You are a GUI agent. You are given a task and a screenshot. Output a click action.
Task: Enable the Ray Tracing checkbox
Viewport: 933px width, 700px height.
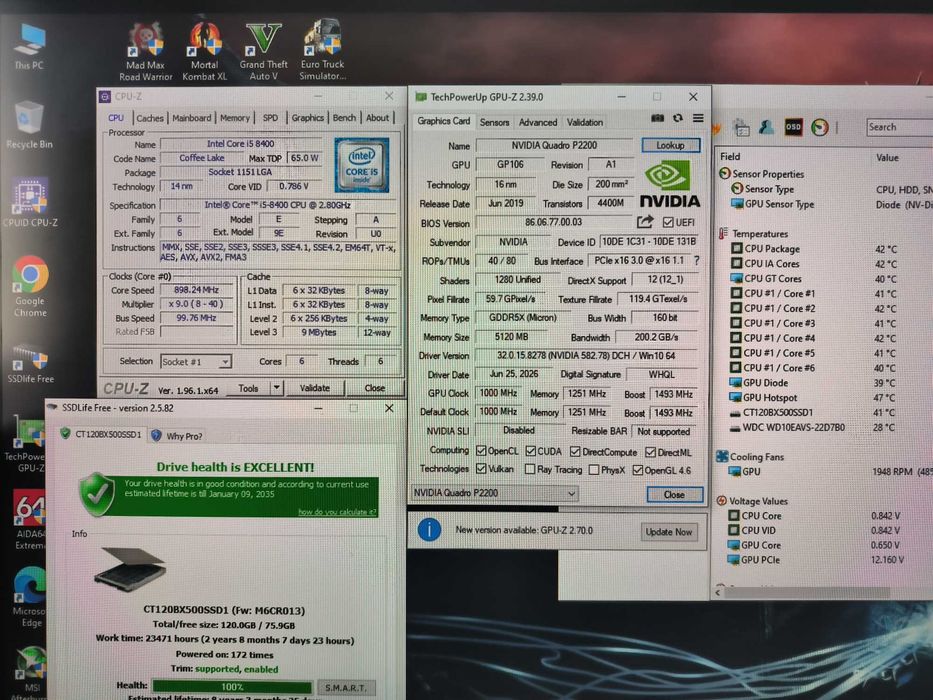point(530,469)
